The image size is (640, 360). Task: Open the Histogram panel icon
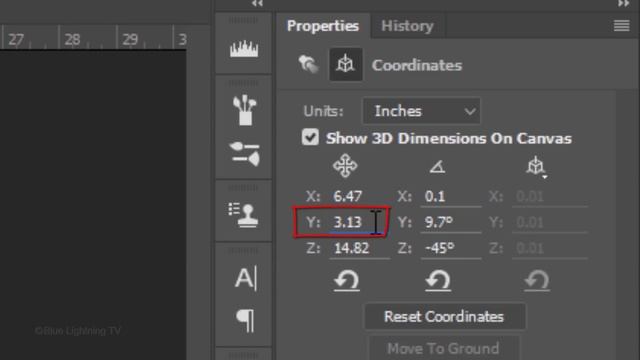244,49
